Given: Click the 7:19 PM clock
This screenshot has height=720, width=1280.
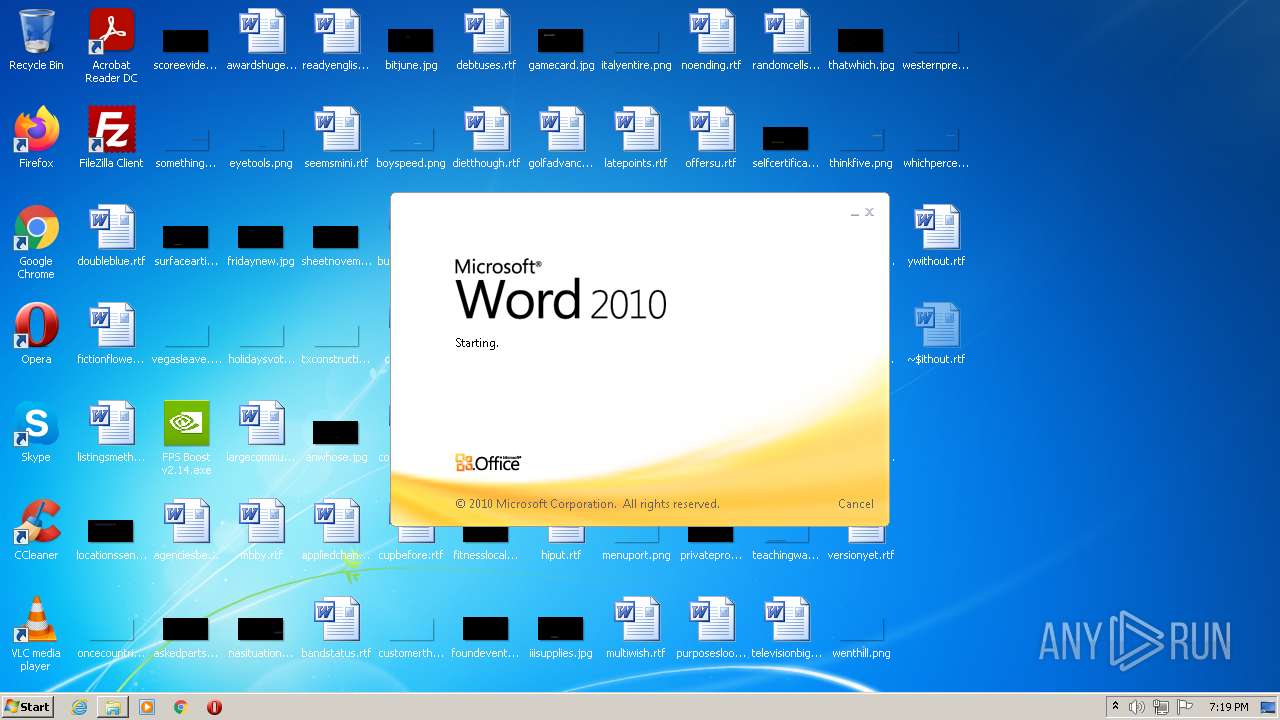Looking at the screenshot, I should click(x=1228, y=707).
